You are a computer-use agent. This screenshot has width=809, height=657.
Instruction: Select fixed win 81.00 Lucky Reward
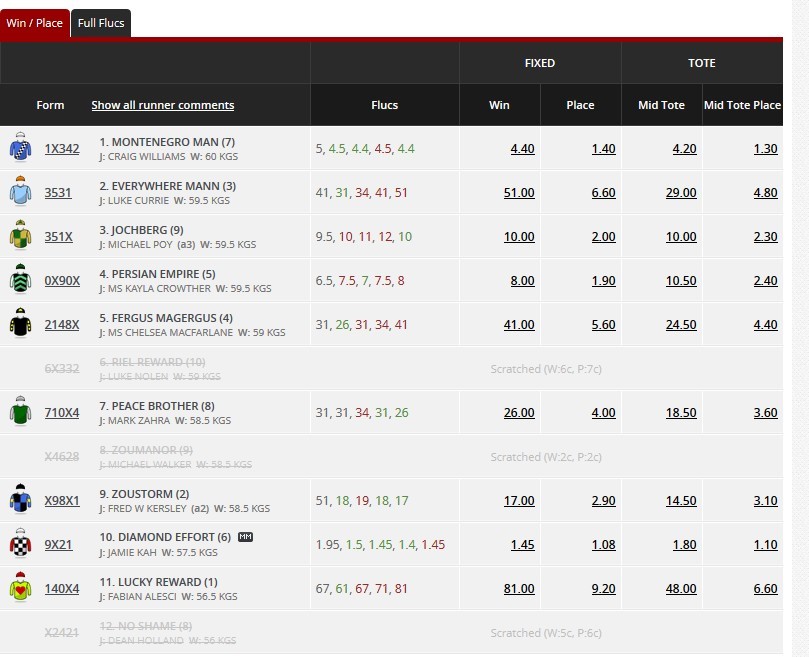(x=519, y=588)
